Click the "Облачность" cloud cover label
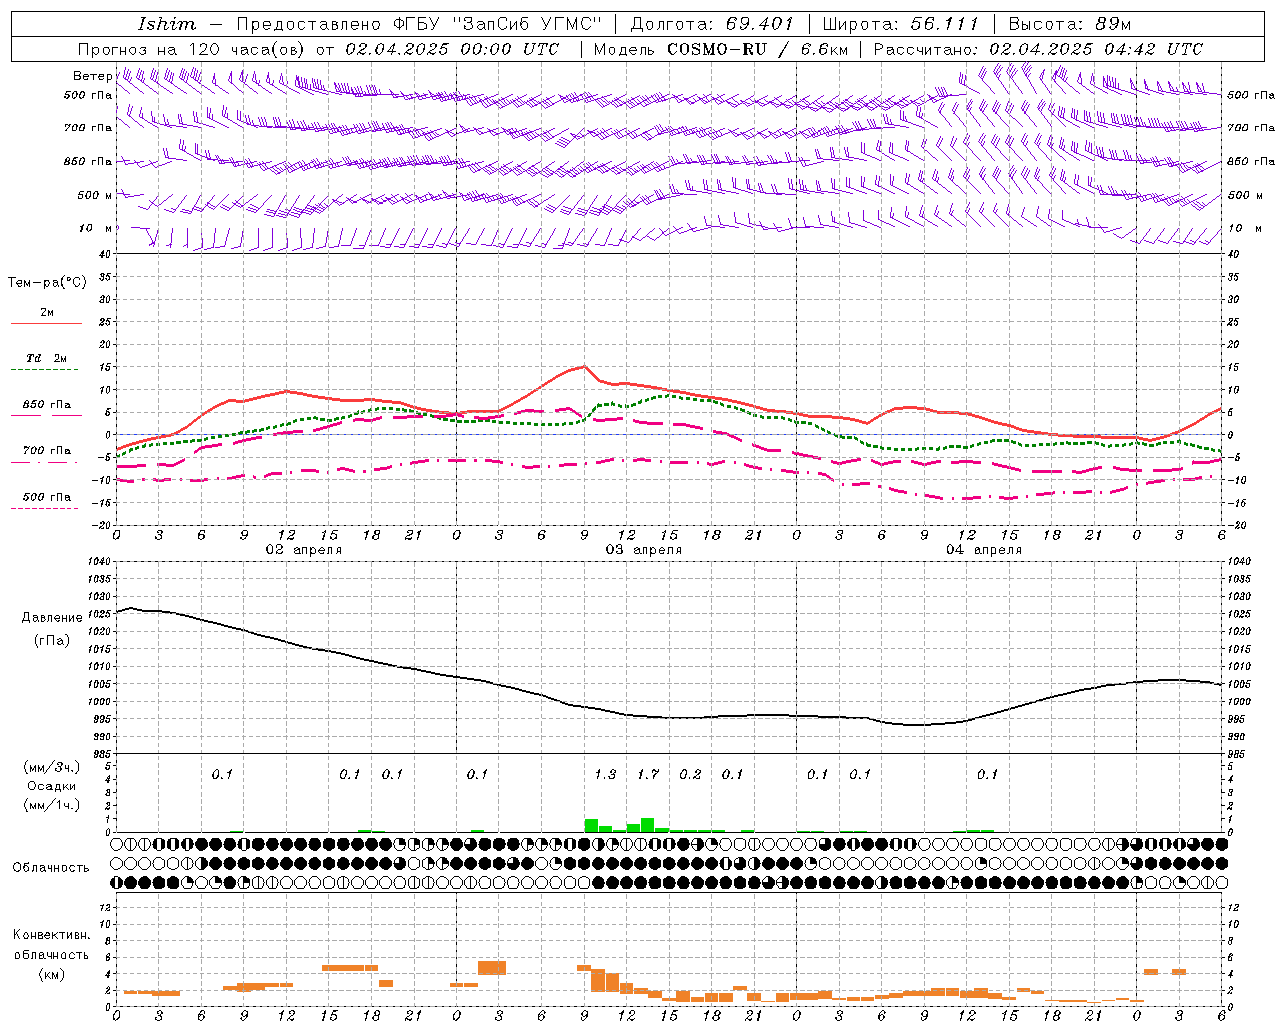The height and width of the screenshot is (1024, 1280). point(51,867)
